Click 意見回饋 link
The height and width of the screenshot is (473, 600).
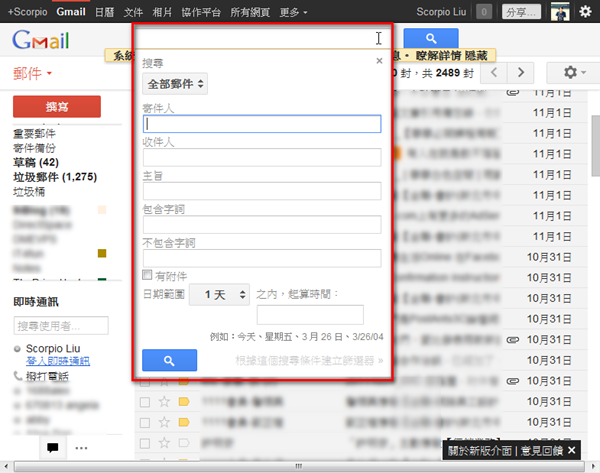(542, 450)
